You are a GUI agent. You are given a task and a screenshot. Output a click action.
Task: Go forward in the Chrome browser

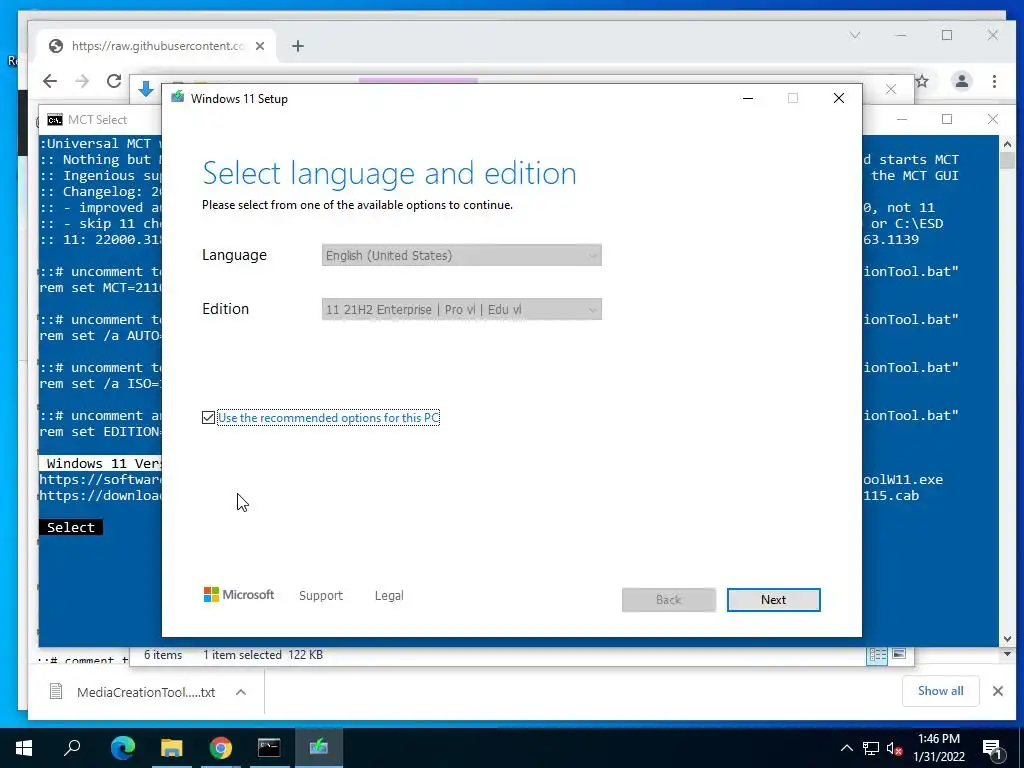(82, 81)
